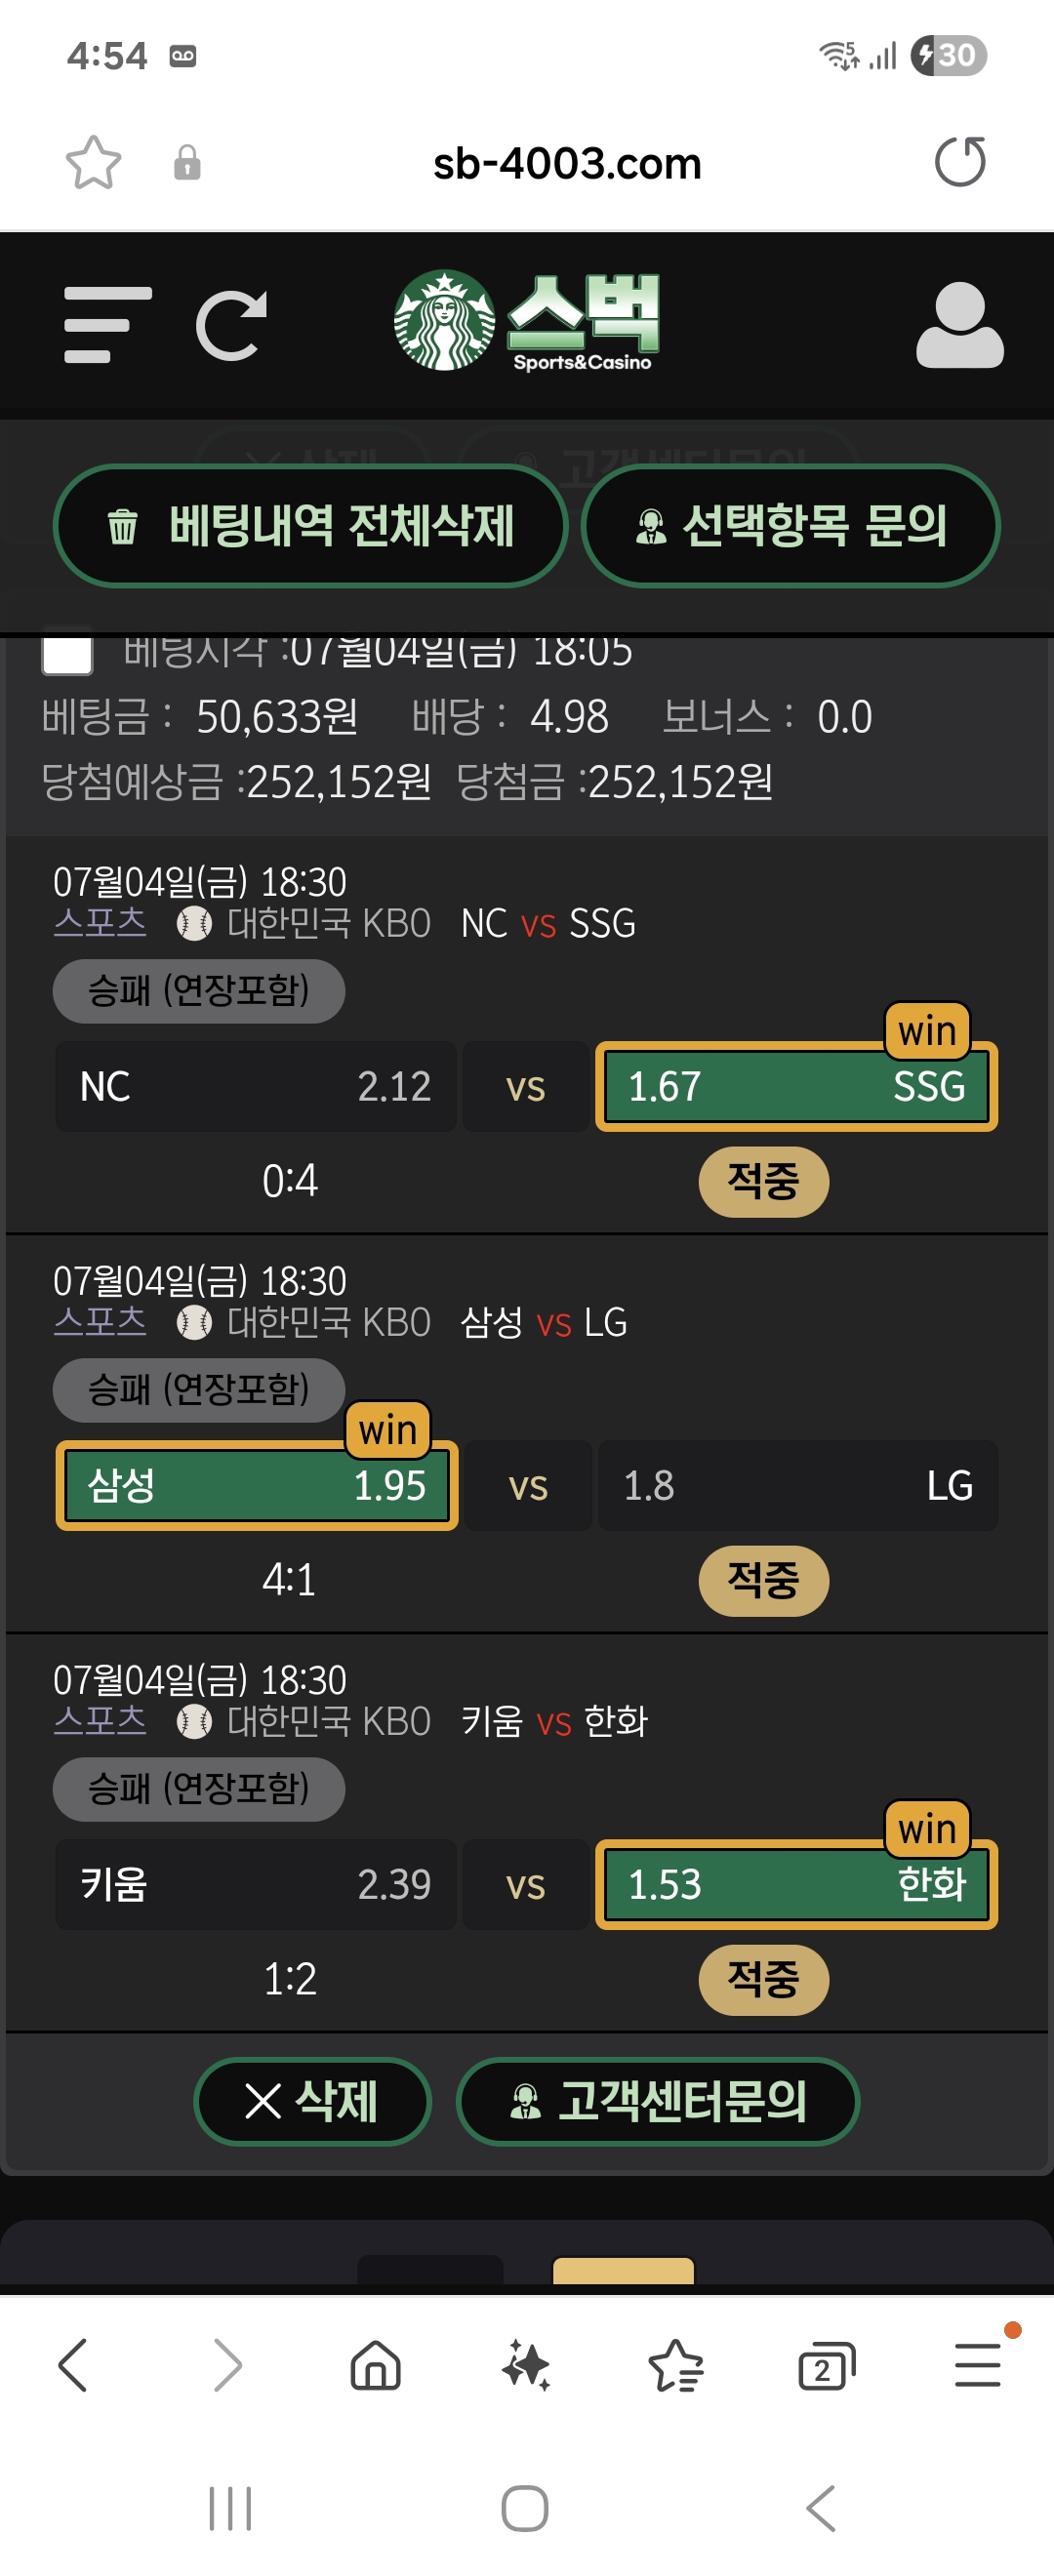
Task: Tap the 스벅 Sports&Casino logo
Action: coord(527,321)
